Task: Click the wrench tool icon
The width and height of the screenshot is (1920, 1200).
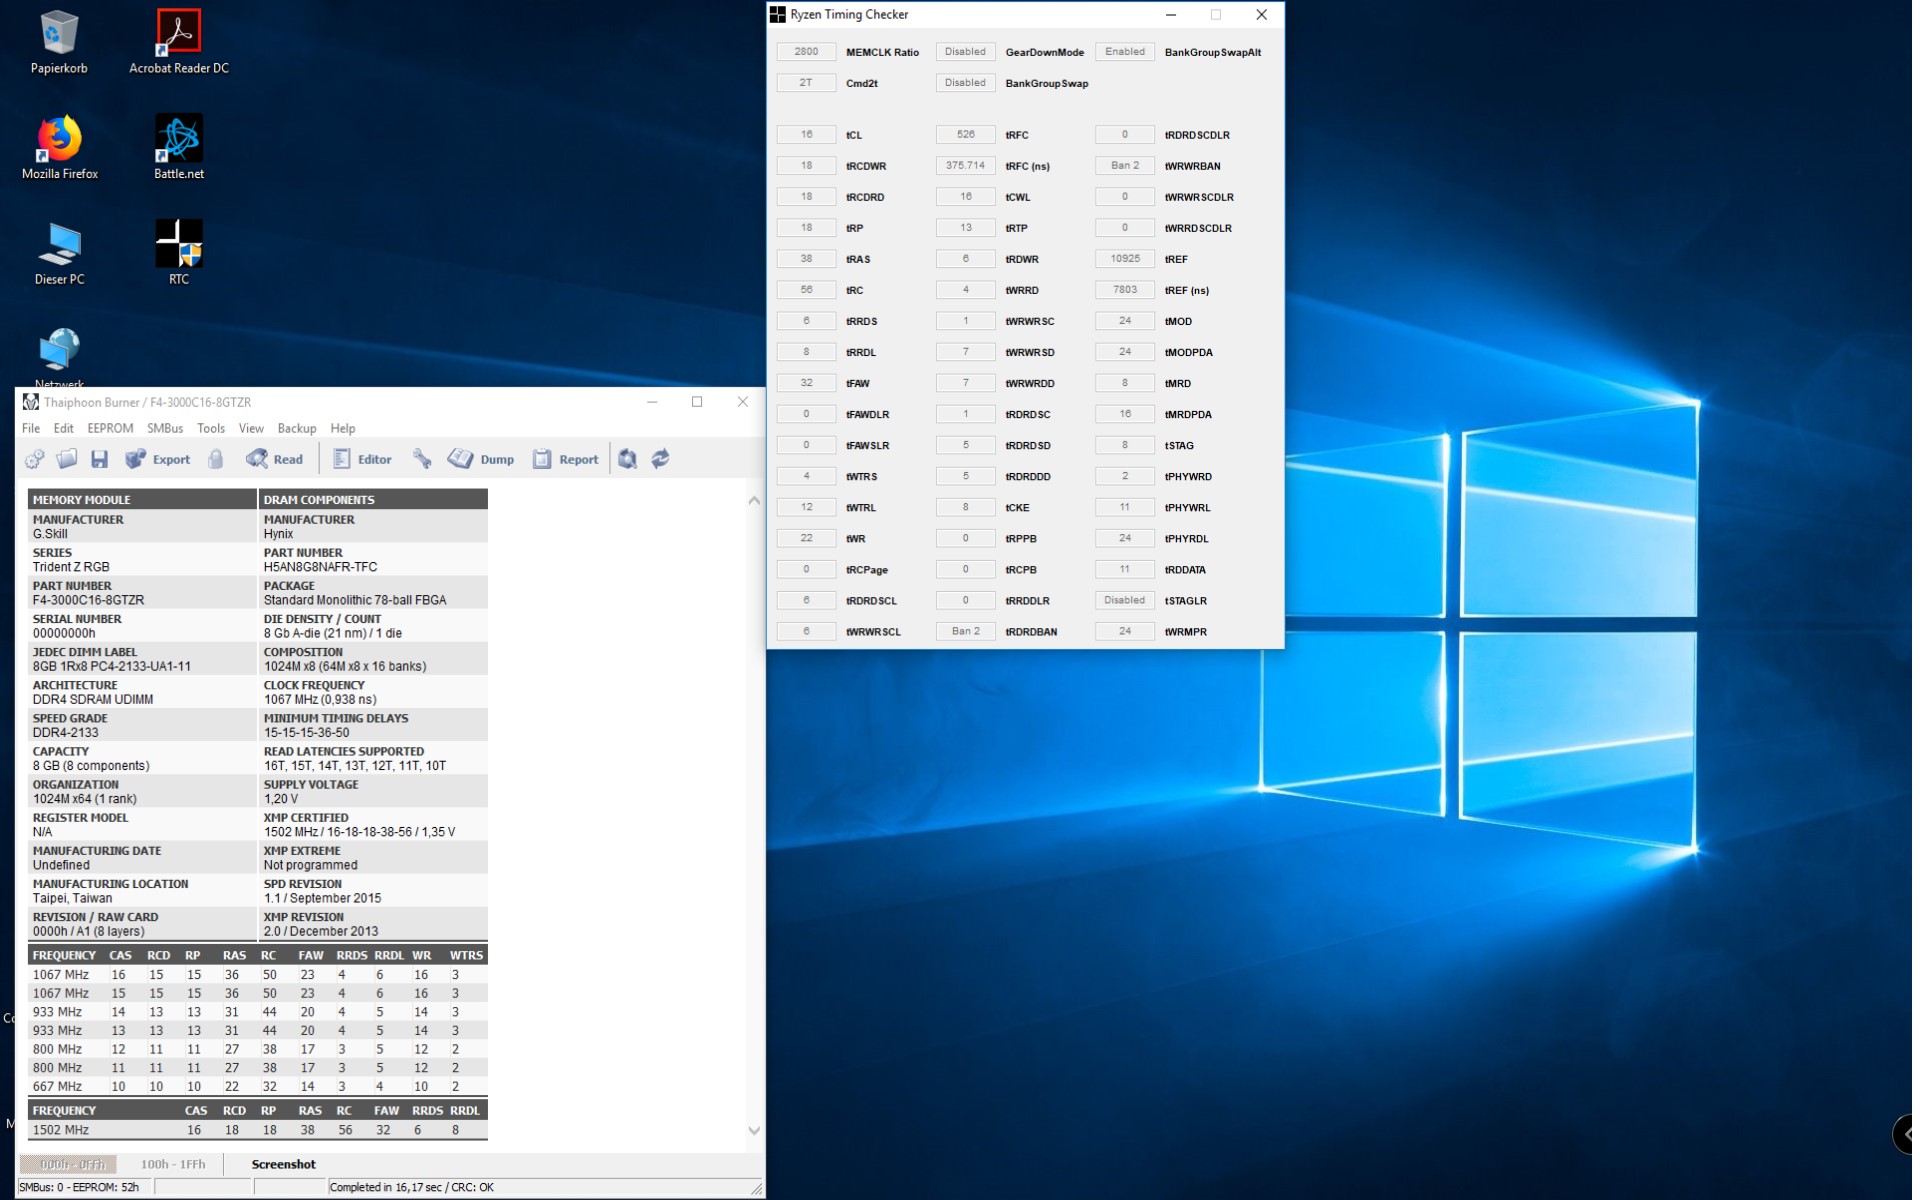Action: coord(422,460)
